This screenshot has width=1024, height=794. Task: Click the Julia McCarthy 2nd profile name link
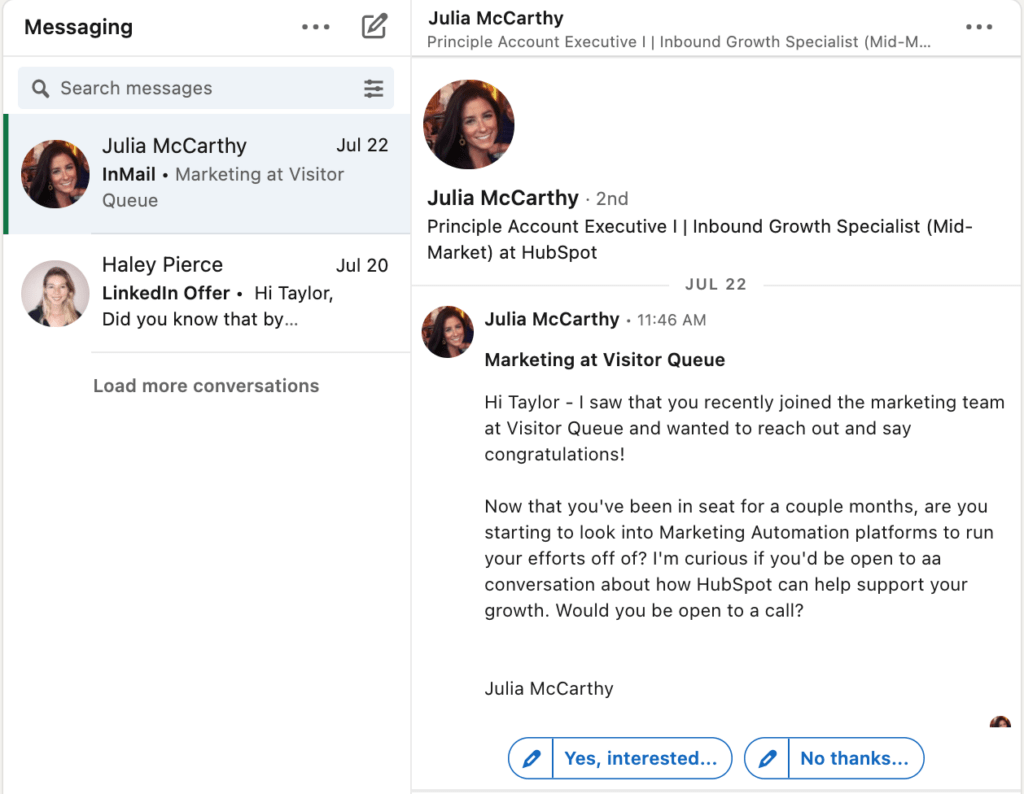[x=503, y=198]
